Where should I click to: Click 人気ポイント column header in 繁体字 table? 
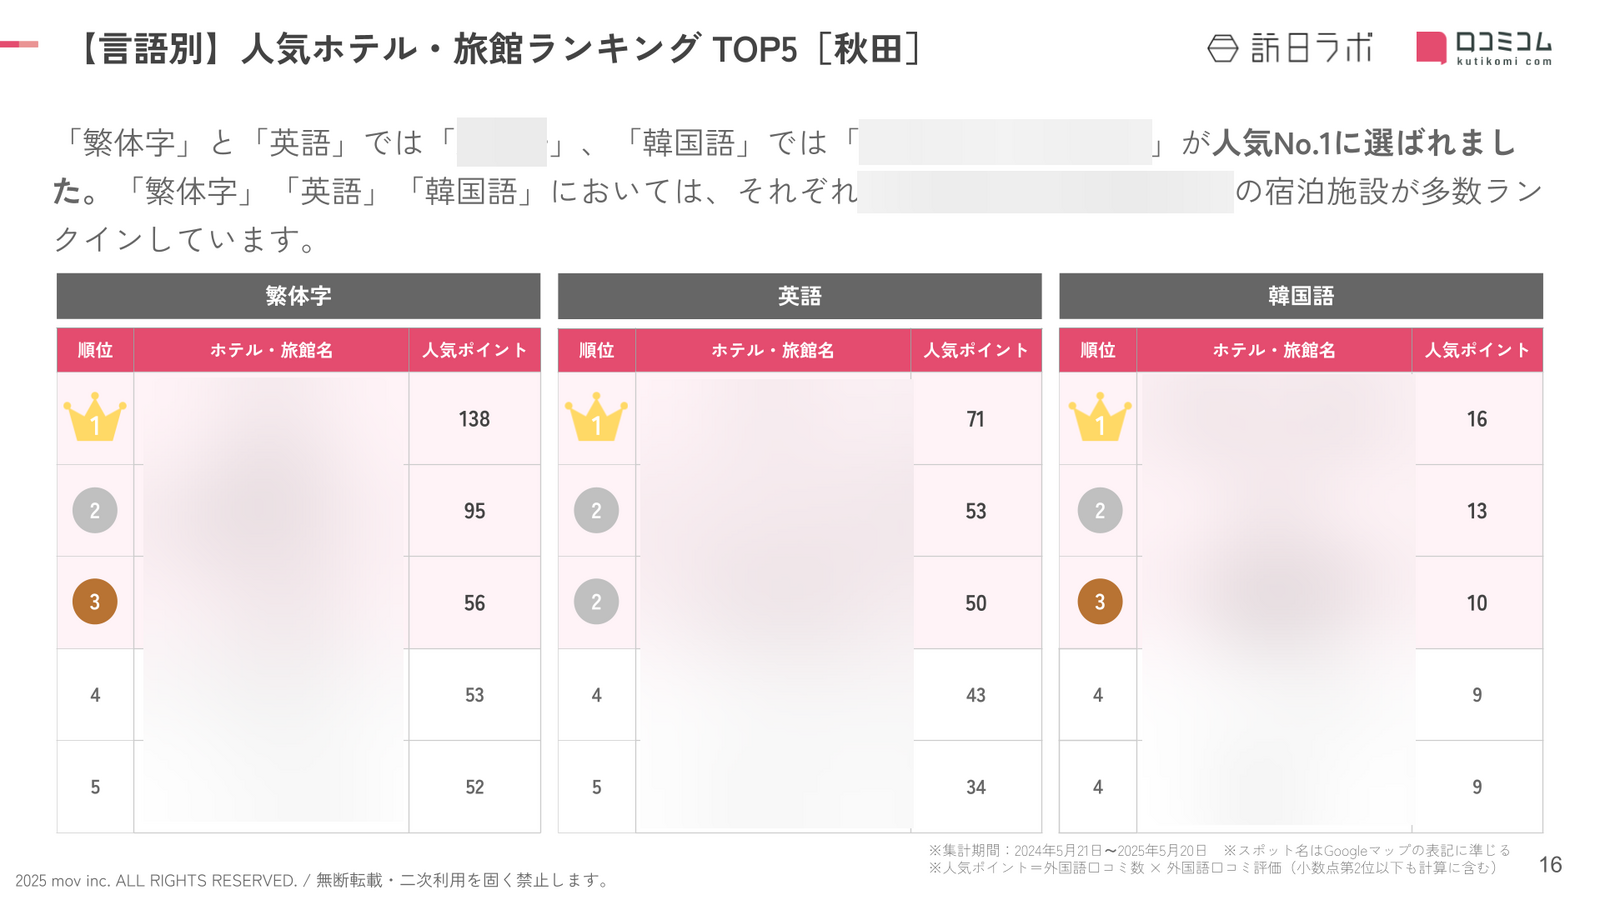tap(474, 350)
